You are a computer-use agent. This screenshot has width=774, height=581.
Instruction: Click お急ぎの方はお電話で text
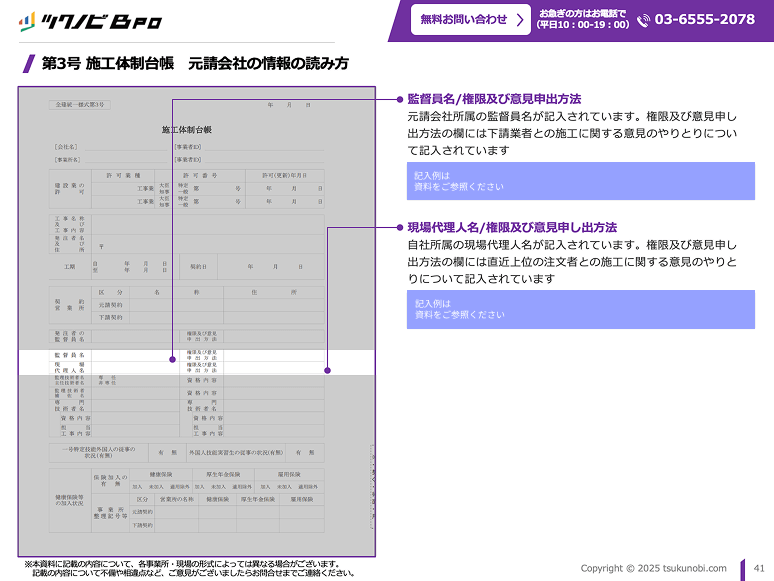pyautogui.click(x=582, y=13)
